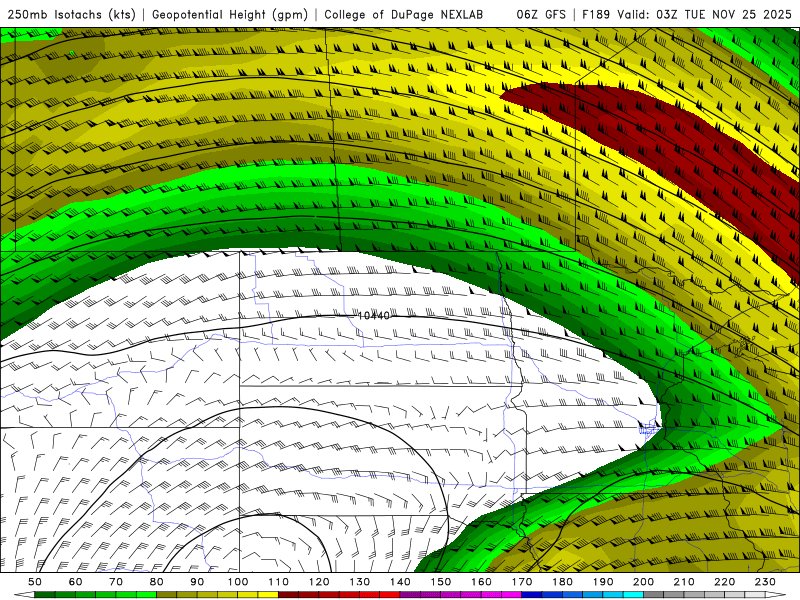Click the '220' scale number
800x600 pixels.
(724, 582)
